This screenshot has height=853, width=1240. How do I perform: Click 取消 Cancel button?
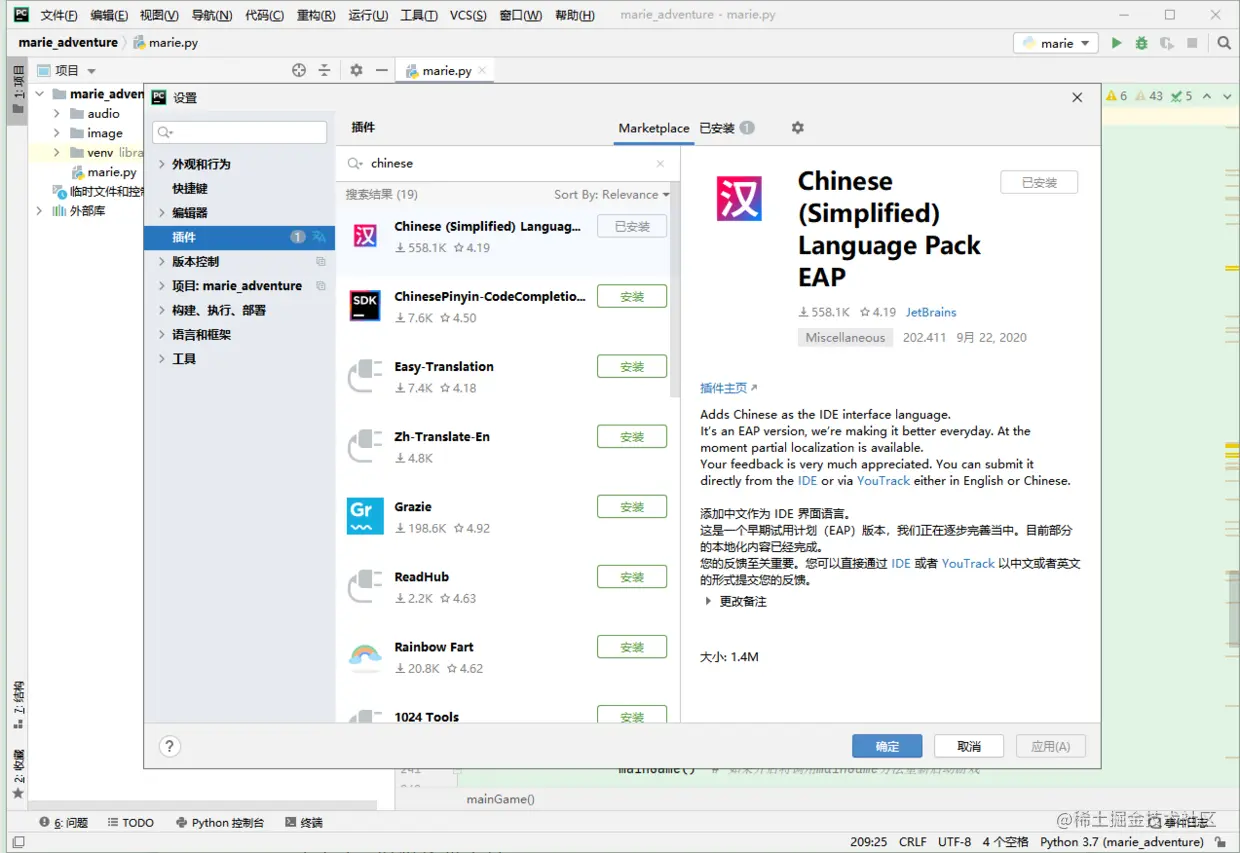[x=969, y=746]
